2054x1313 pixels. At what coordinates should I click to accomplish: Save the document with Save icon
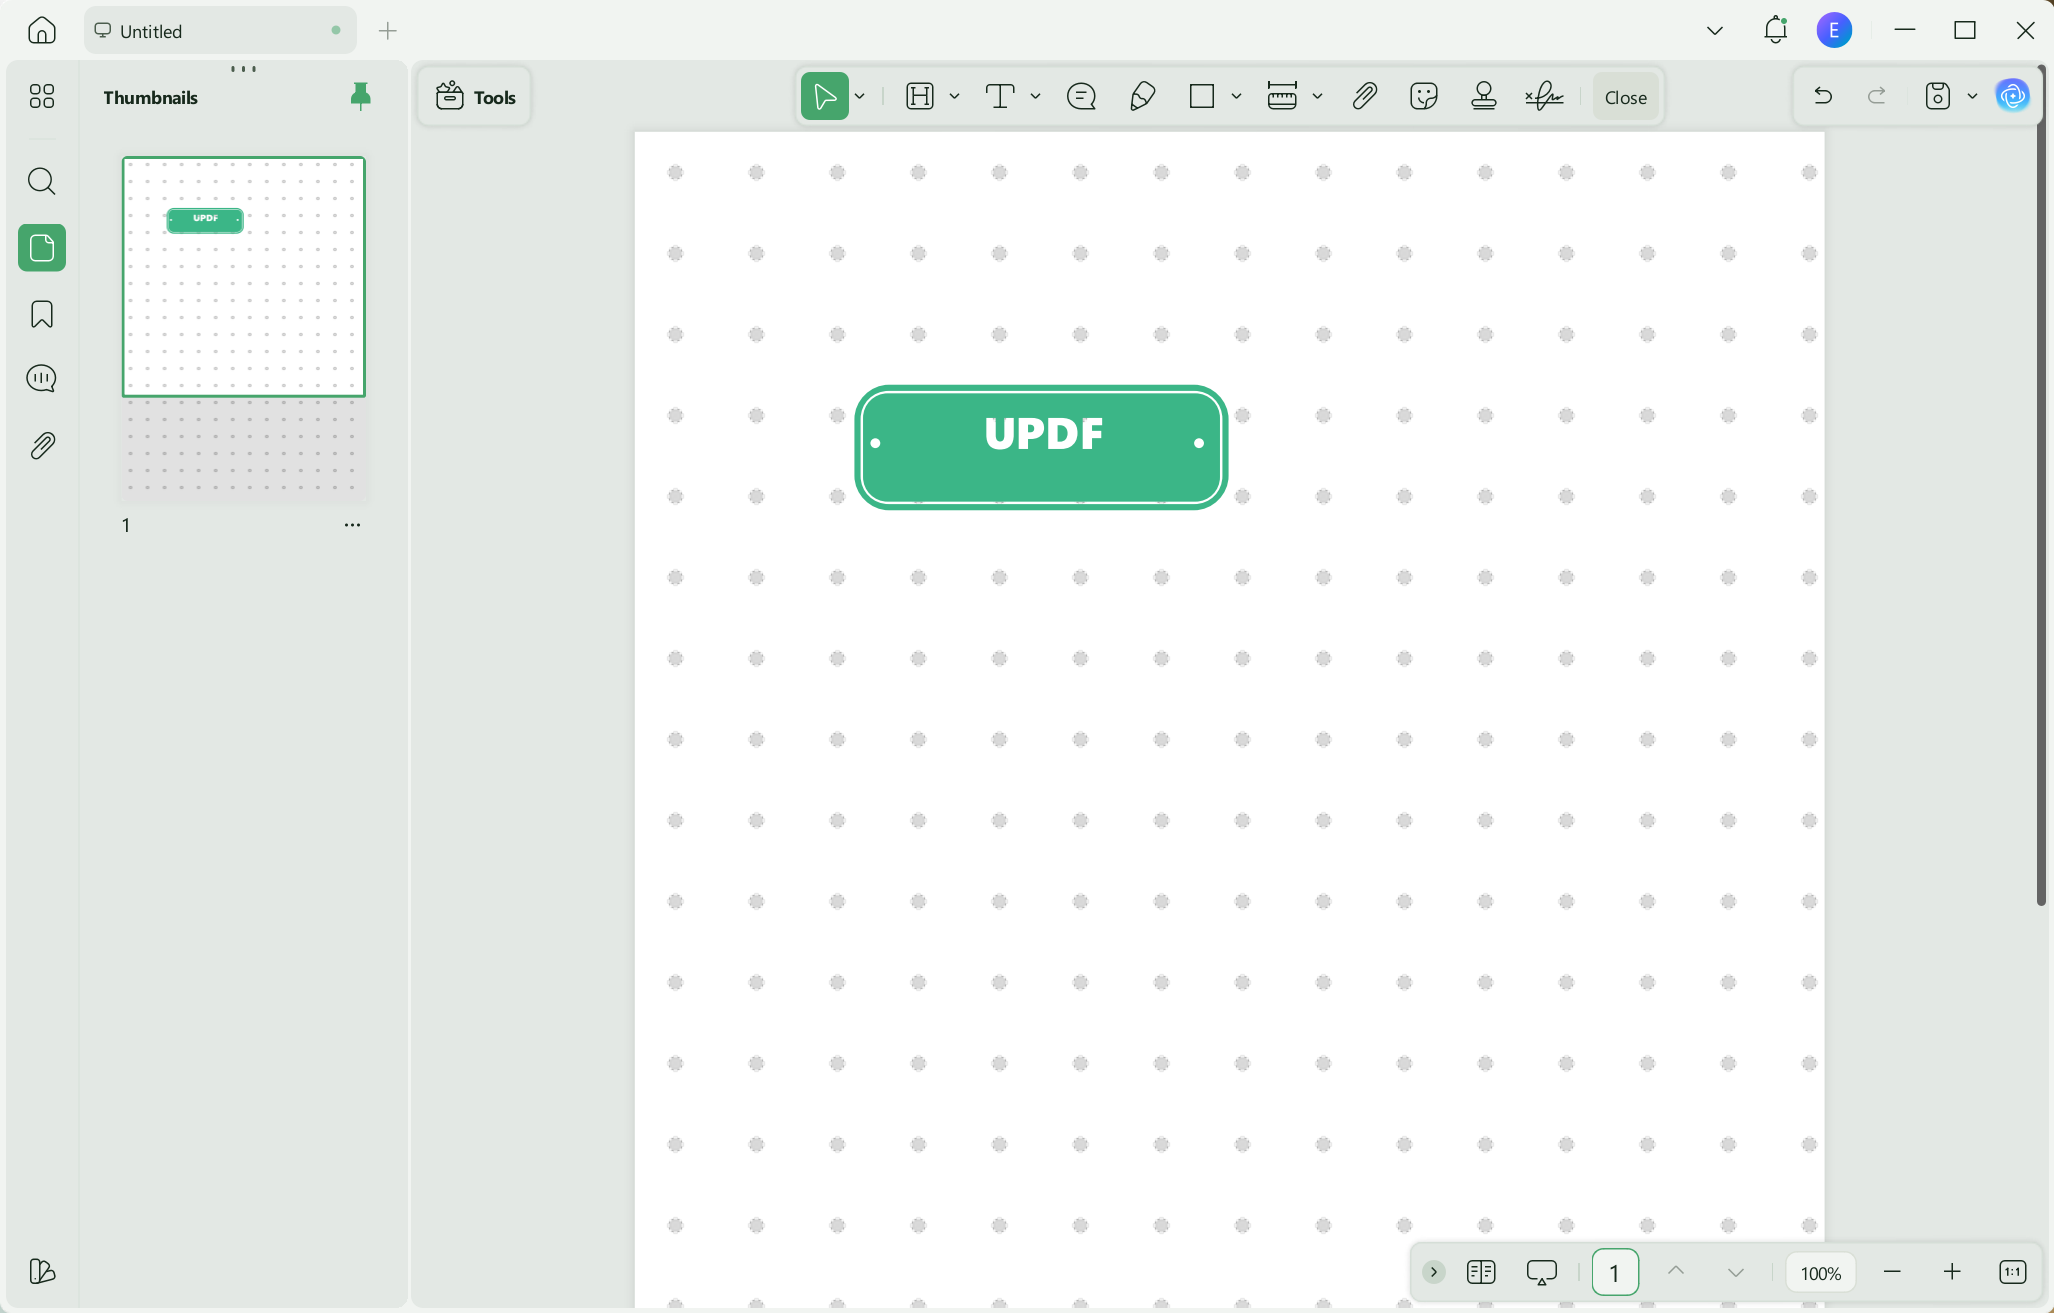coord(1938,96)
